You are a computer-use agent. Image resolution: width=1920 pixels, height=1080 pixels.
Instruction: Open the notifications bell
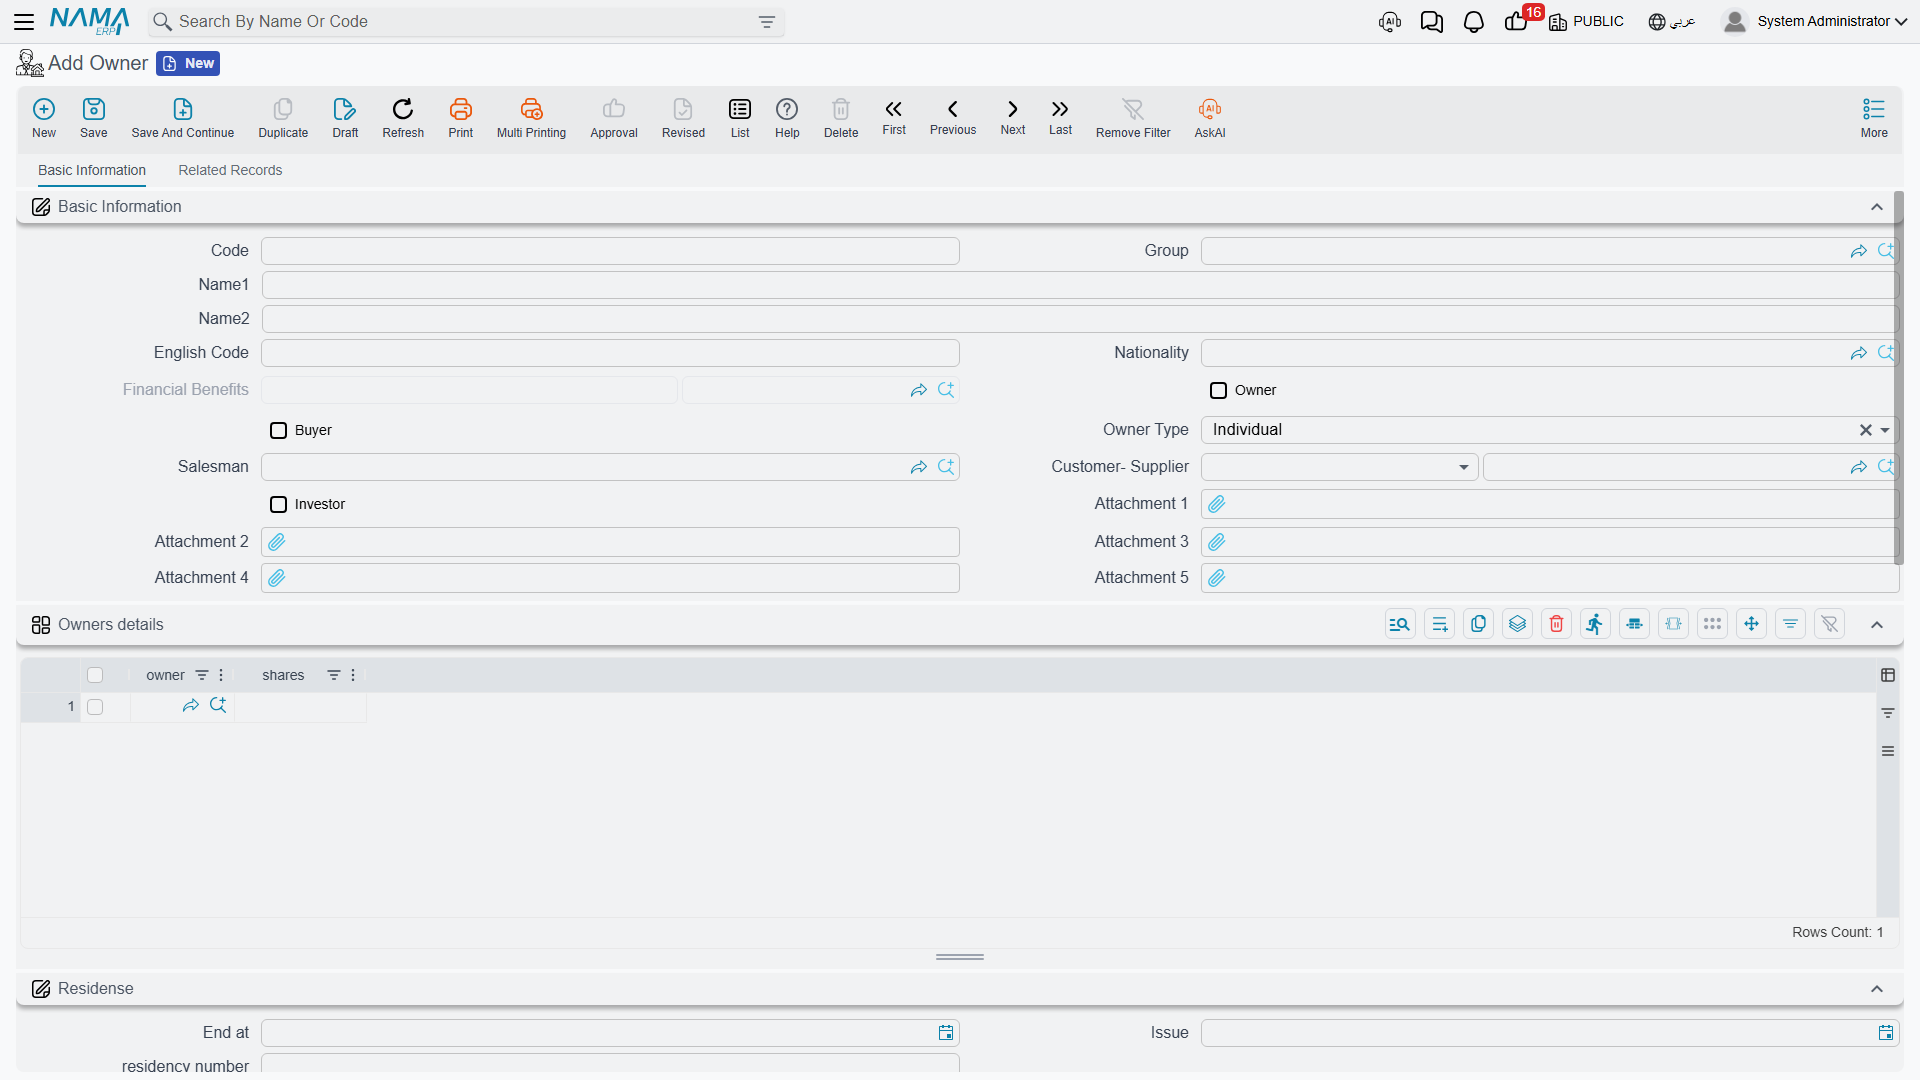pos(1473,21)
